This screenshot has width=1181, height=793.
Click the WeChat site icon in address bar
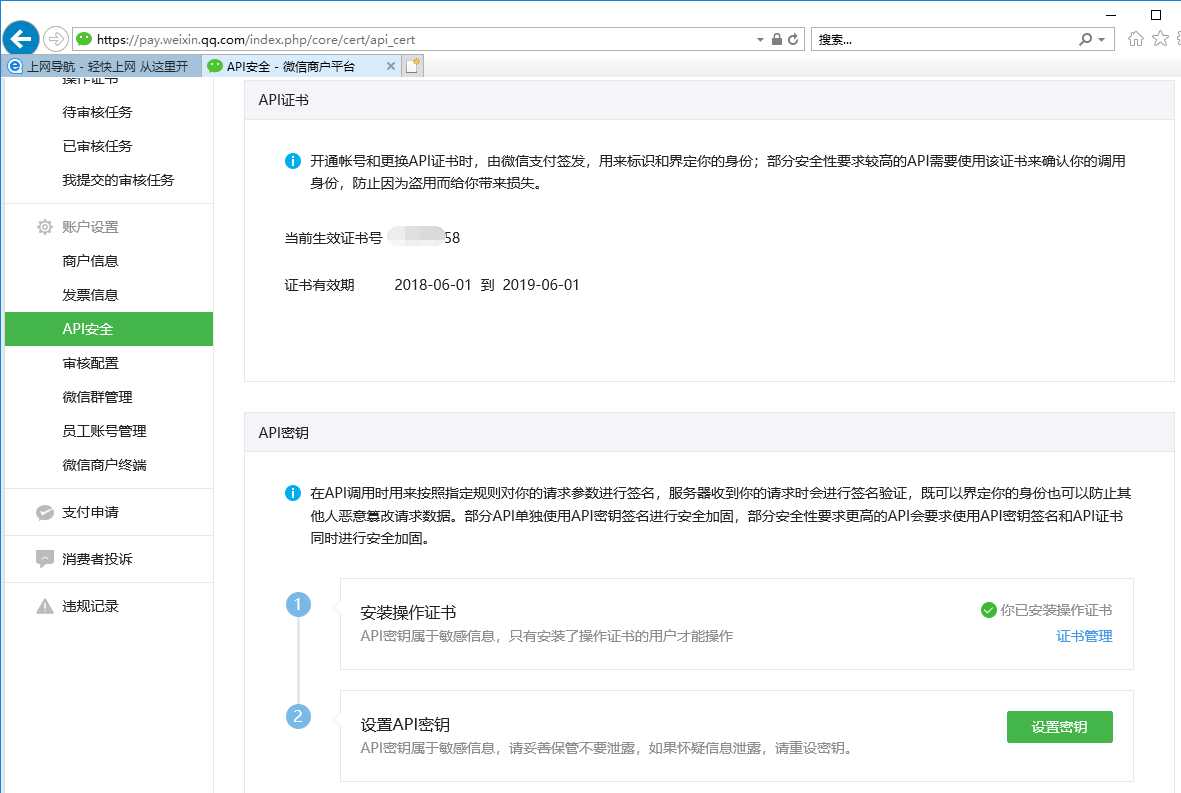[84, 39]
